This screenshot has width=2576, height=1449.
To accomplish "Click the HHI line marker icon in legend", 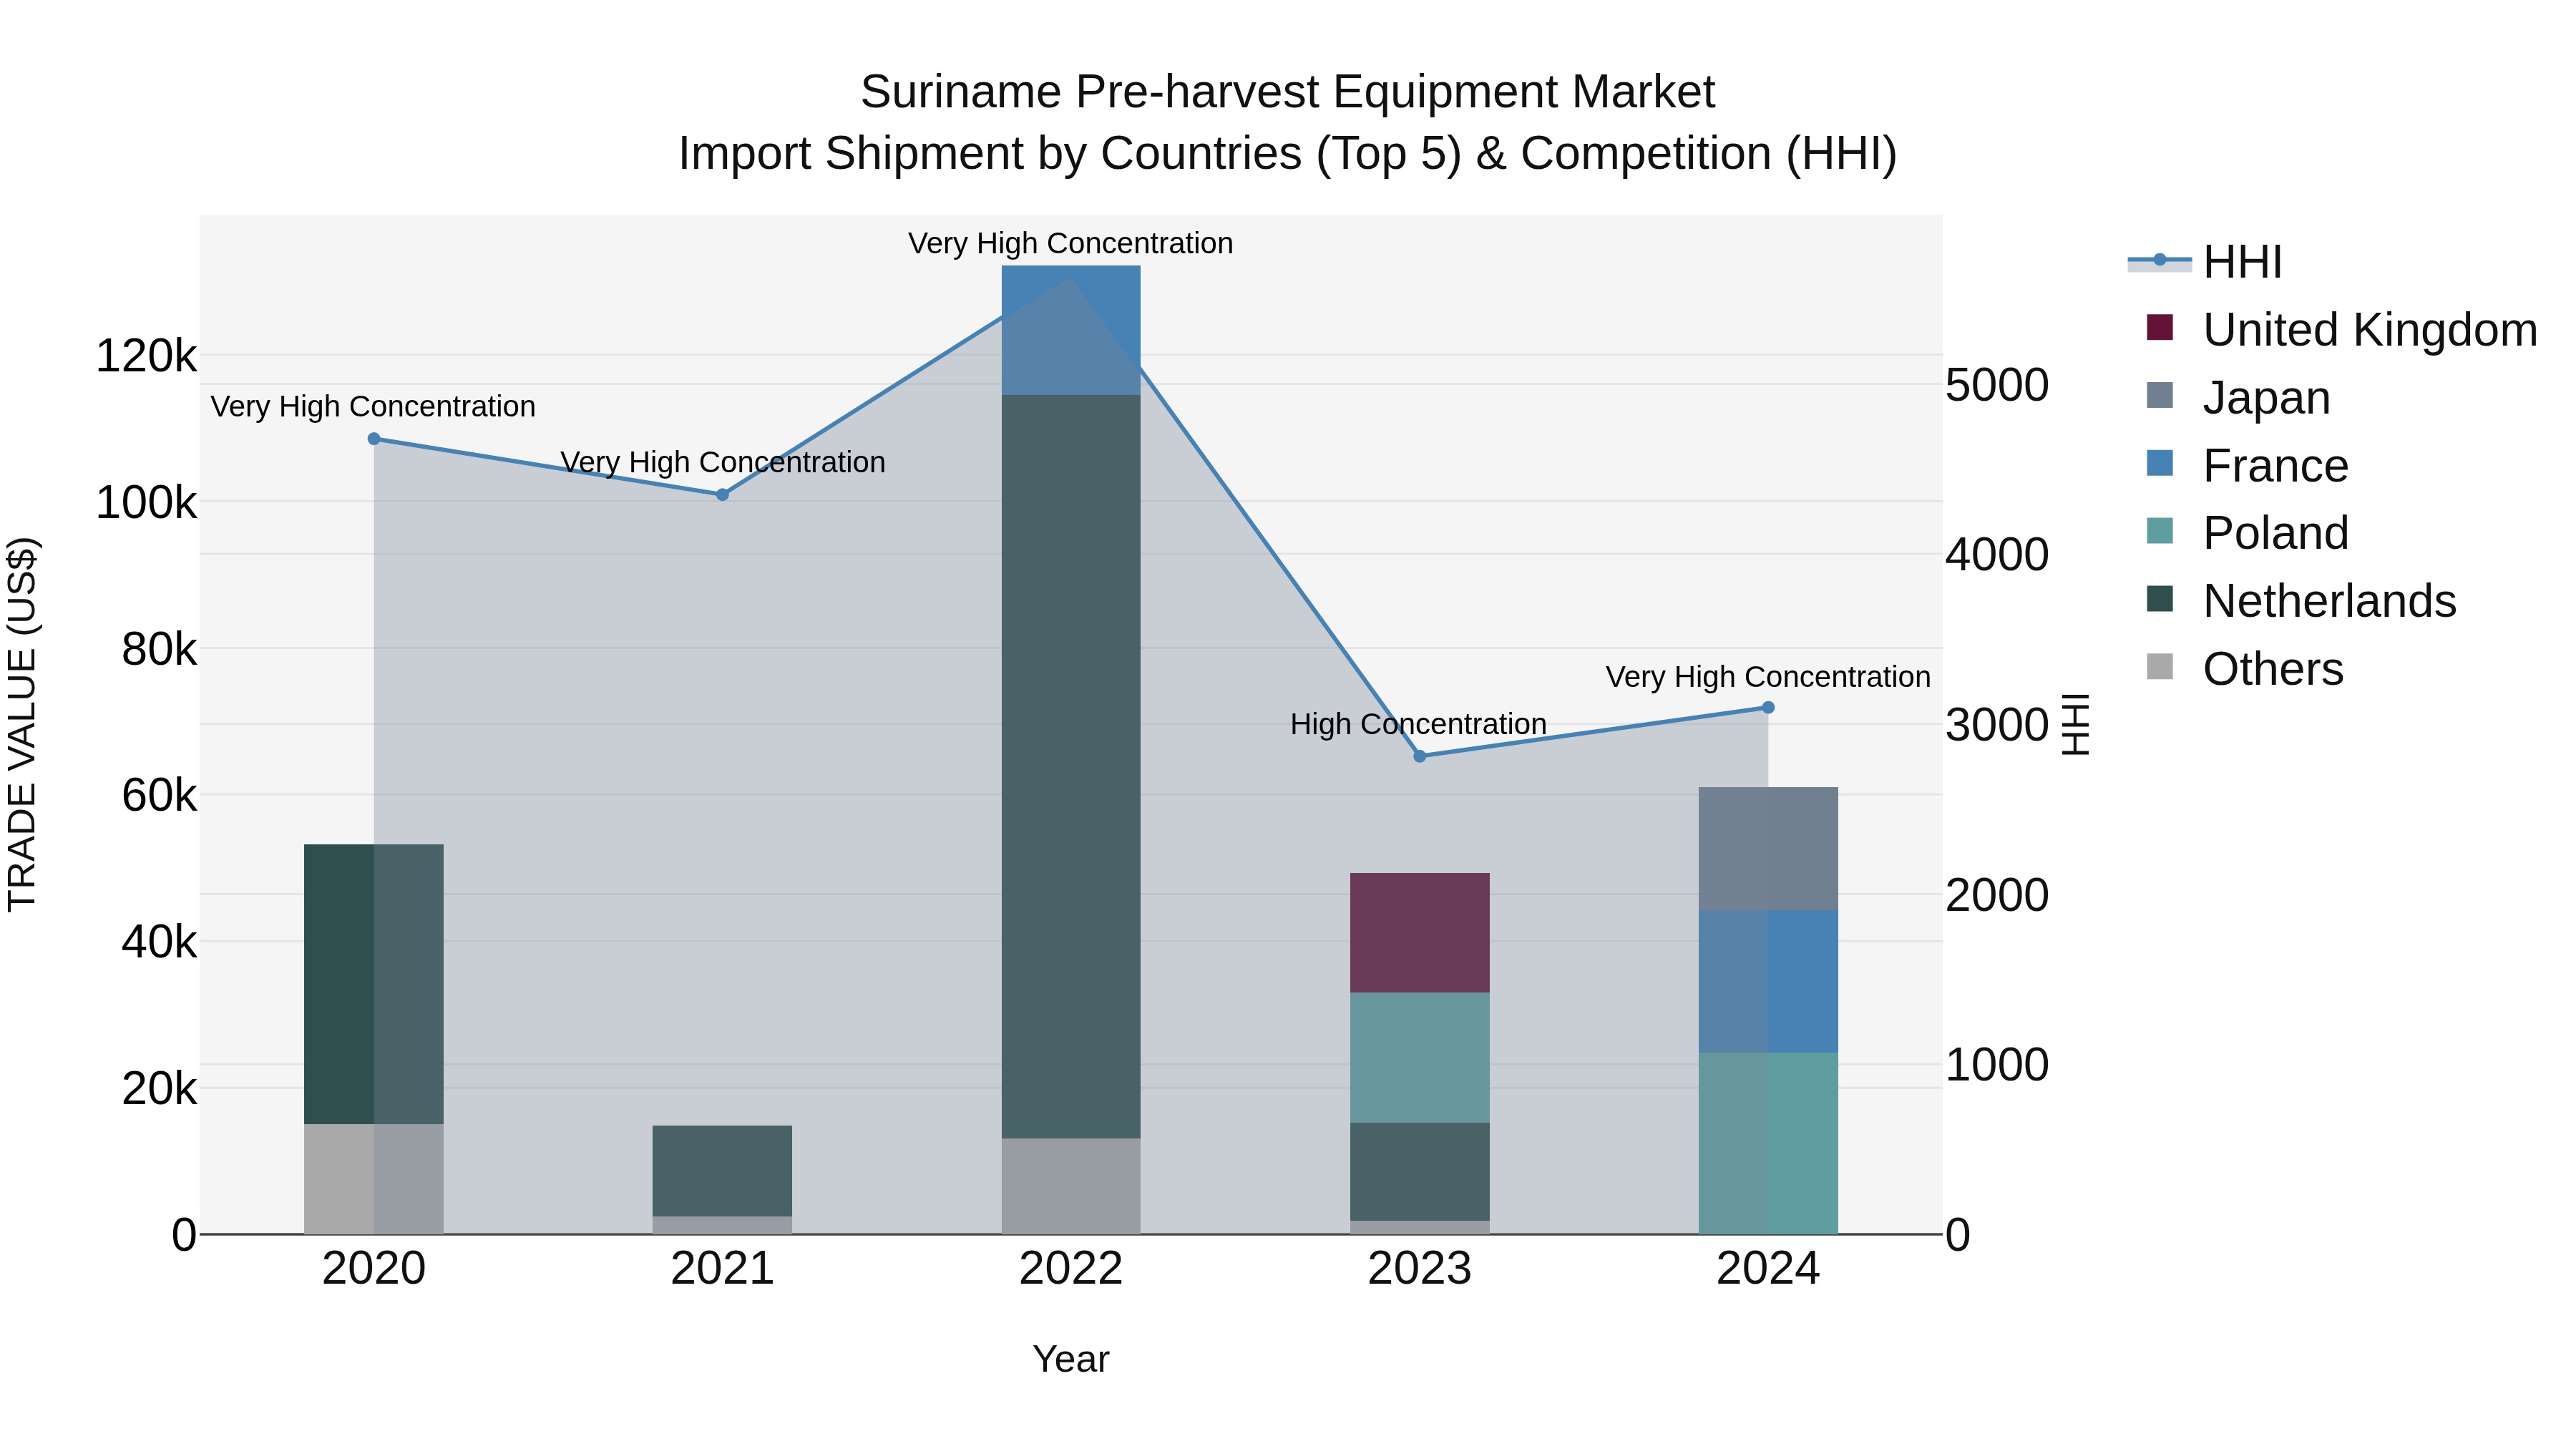I will point(2160,261).
